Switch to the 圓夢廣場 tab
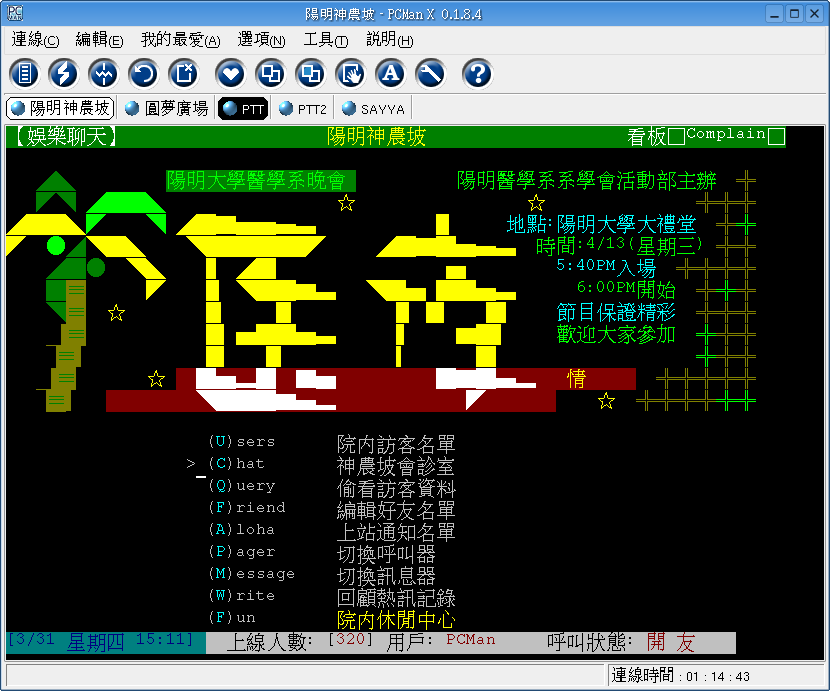The height and width of the screenshot is (691, 830). click(166, 108)
